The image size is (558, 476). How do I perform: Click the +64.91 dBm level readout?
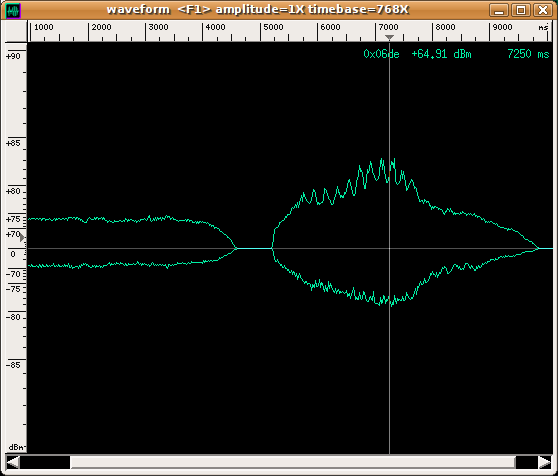point(441,54)
